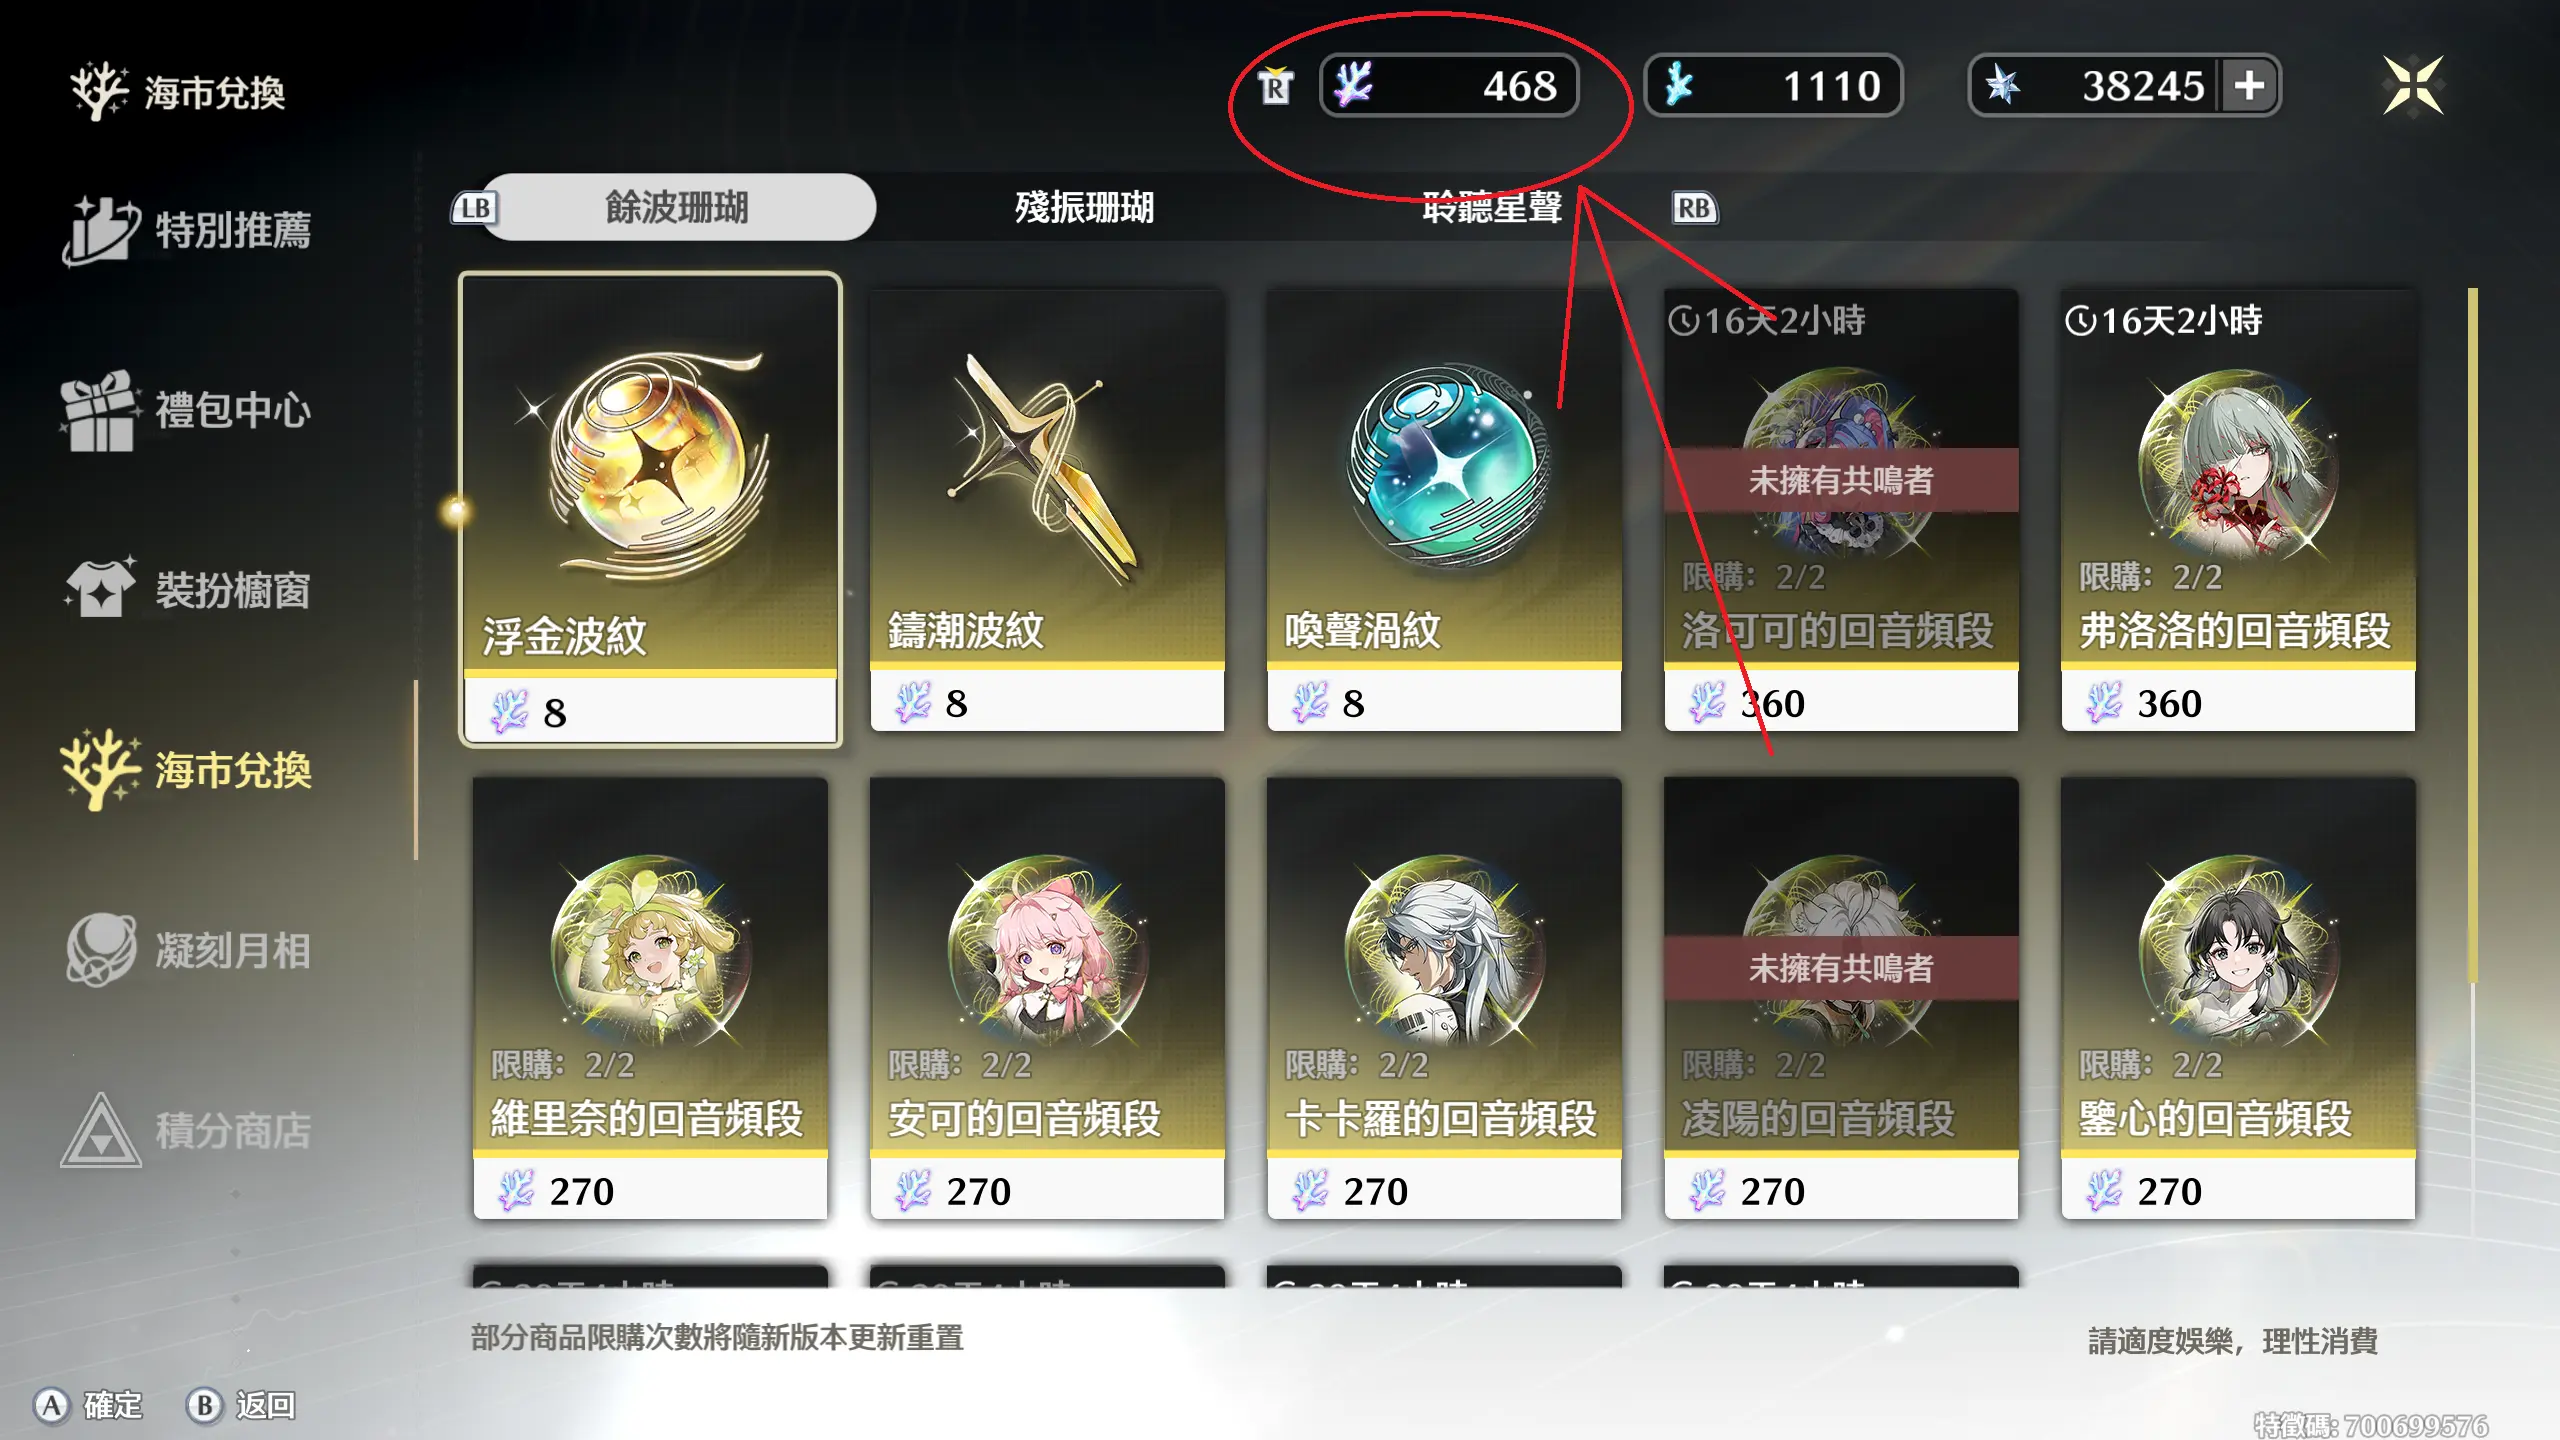Switch to the 殘振珊瑚 tab
2560x1440 pixels.
tap(1084, 207)
